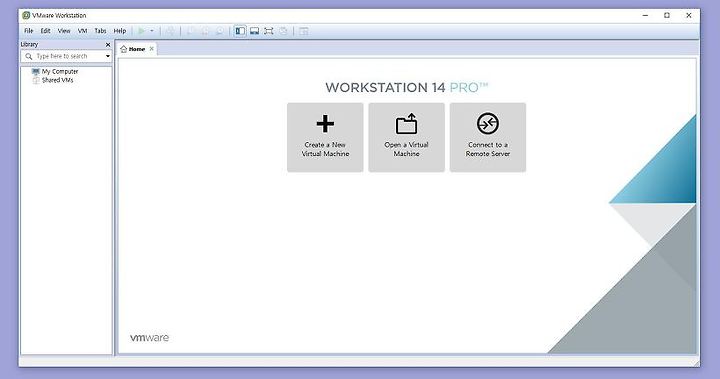Open the File menu
The image size is (720, 379).
(x=28, y=31)
